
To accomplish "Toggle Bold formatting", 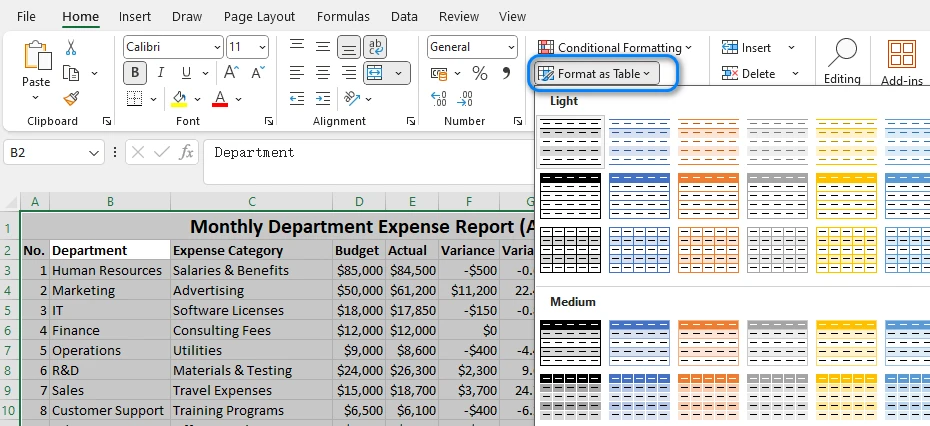I will pyautogui.click(x=135, y=73).
